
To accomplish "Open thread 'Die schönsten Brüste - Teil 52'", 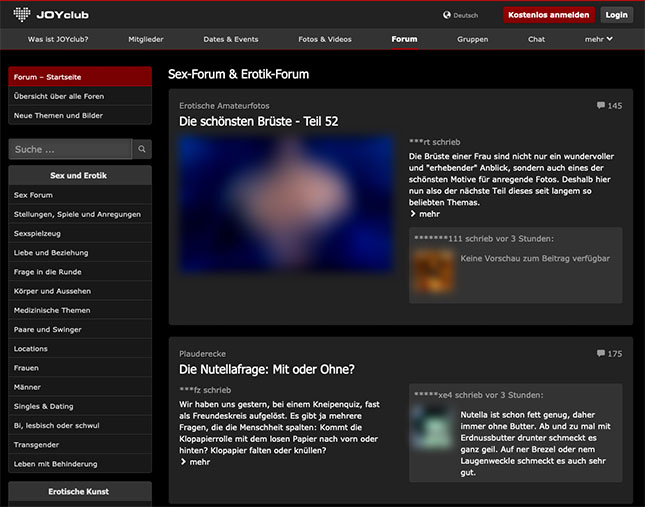I will [x=258, y=121].
